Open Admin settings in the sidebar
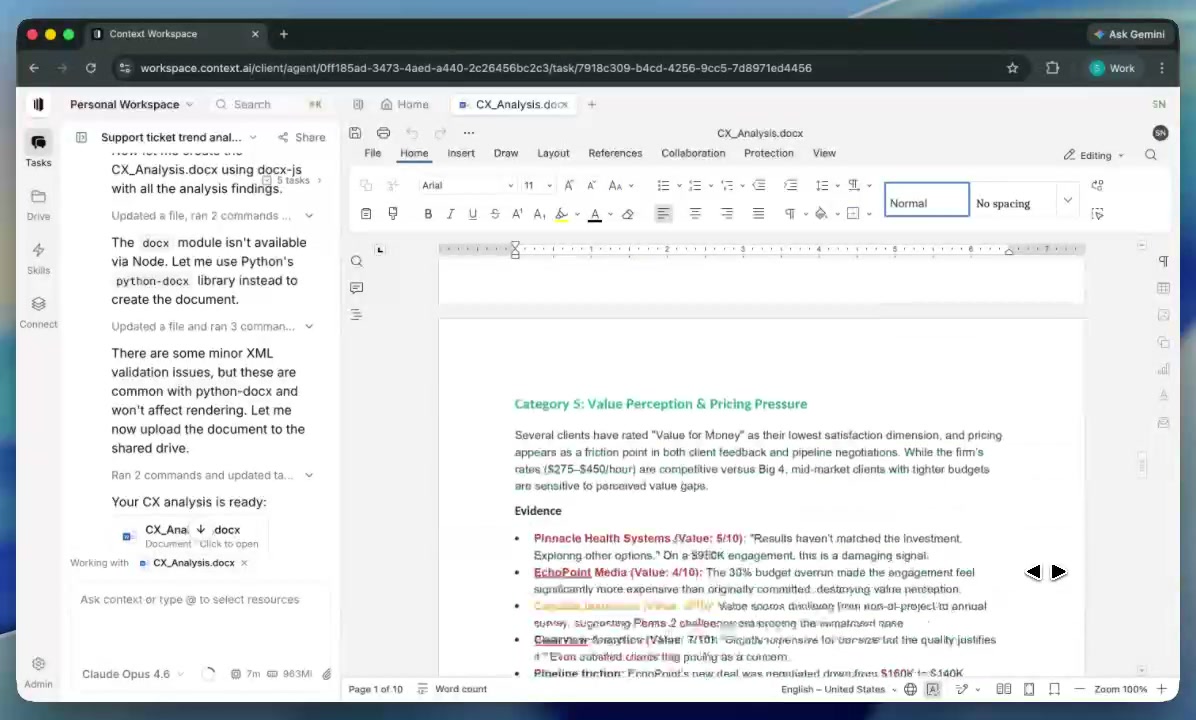This screenshot has height=720, width=1196. coord(38,672)
